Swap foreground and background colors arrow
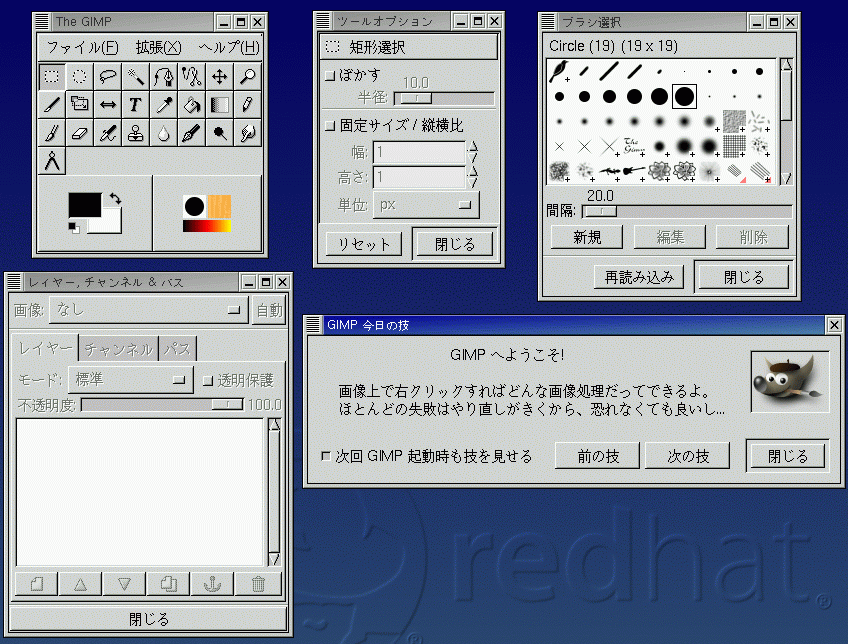The width and height of the screenshot is (848, 644). point(115,198)
